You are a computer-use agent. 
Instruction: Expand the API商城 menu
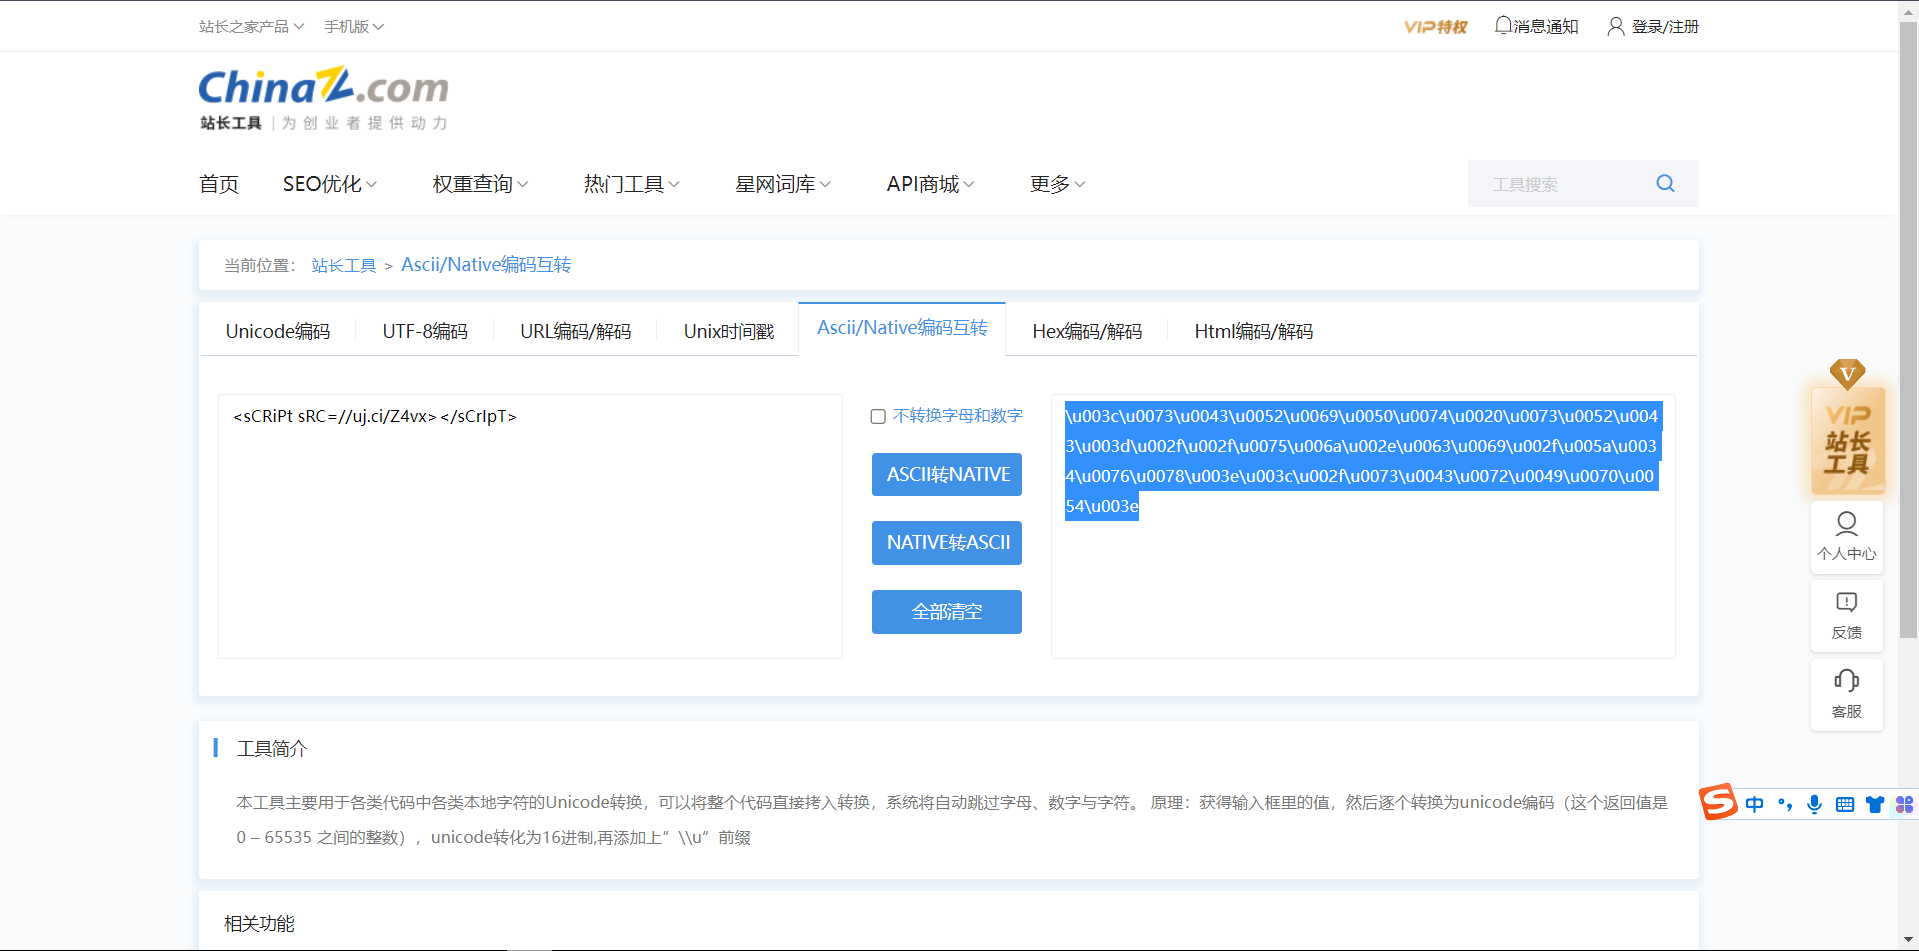930,184
